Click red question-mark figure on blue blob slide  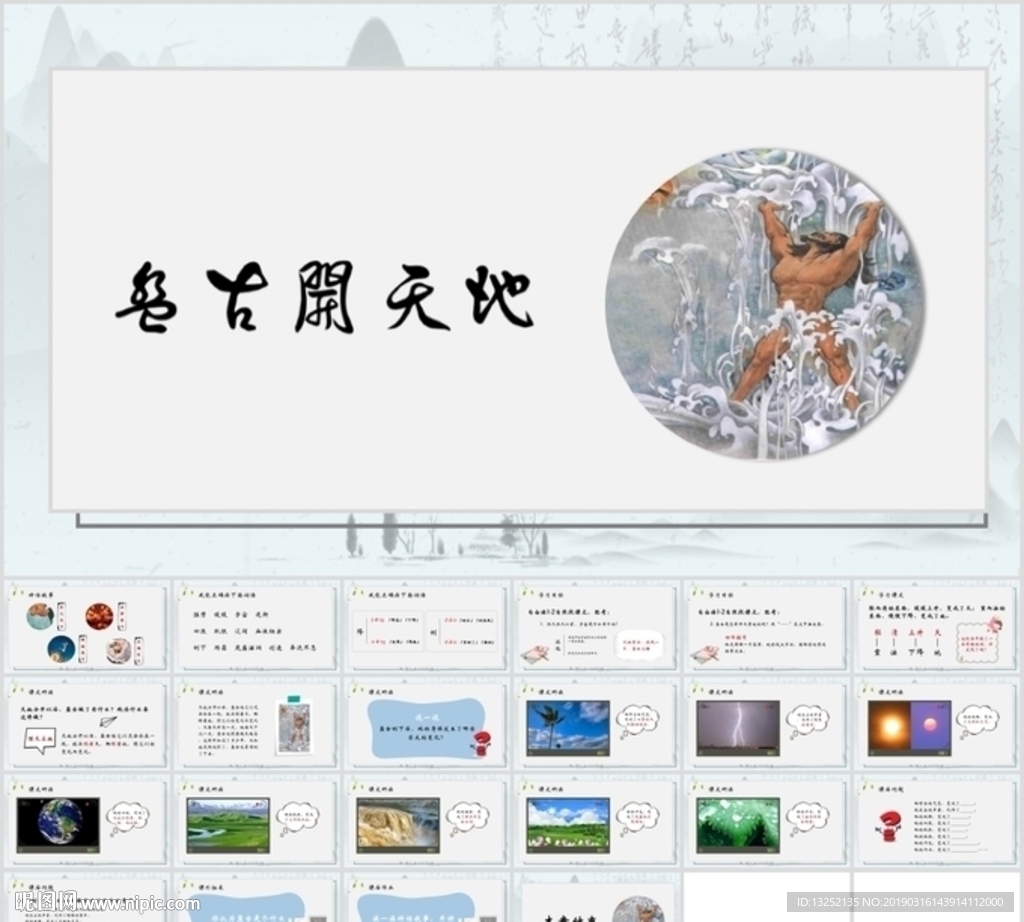(481, 743)
